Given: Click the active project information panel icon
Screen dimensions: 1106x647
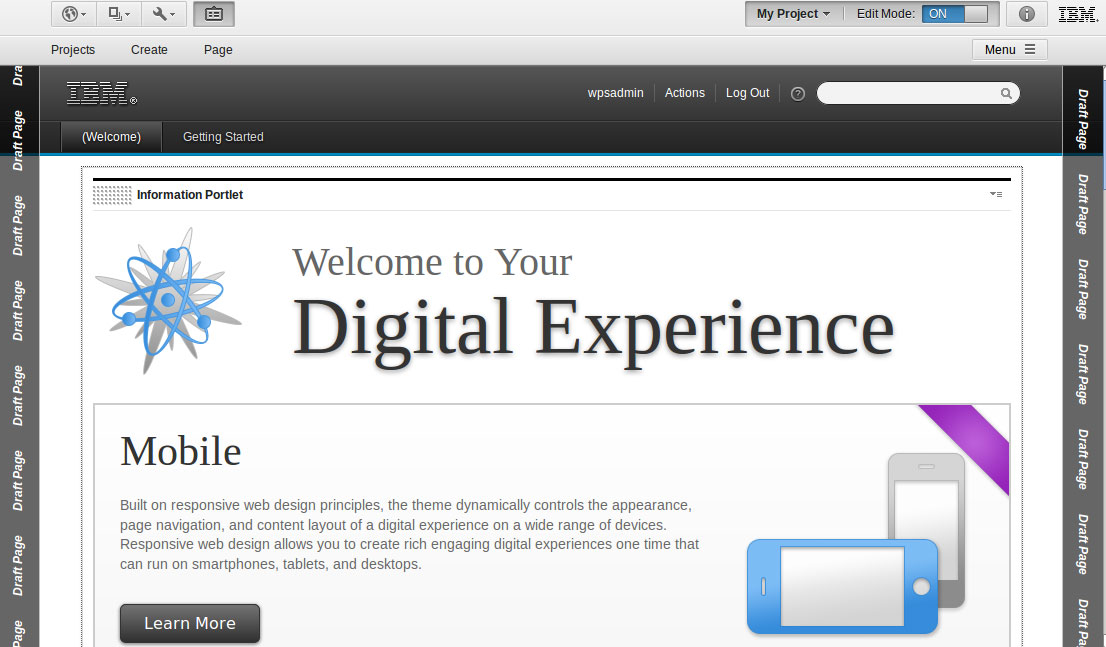Looking at the screenshot, I should tap(214, 14).
